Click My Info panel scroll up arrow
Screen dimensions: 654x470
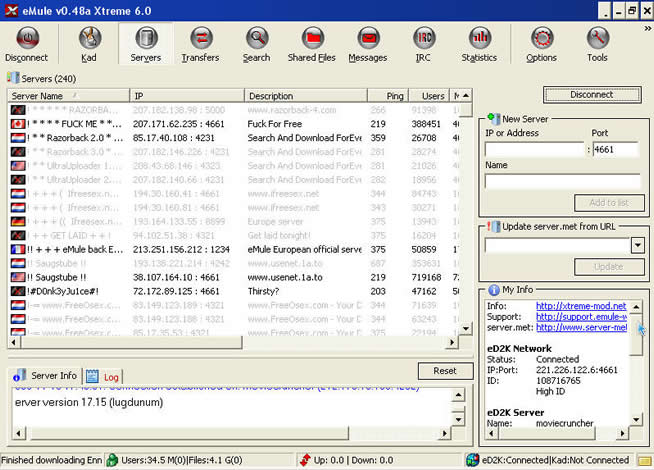pos(636,307)
